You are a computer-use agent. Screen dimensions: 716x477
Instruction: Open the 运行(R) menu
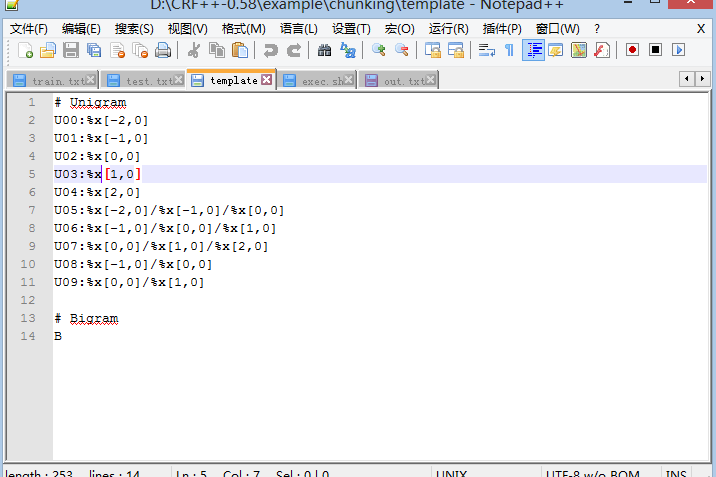tap(448, 29)
